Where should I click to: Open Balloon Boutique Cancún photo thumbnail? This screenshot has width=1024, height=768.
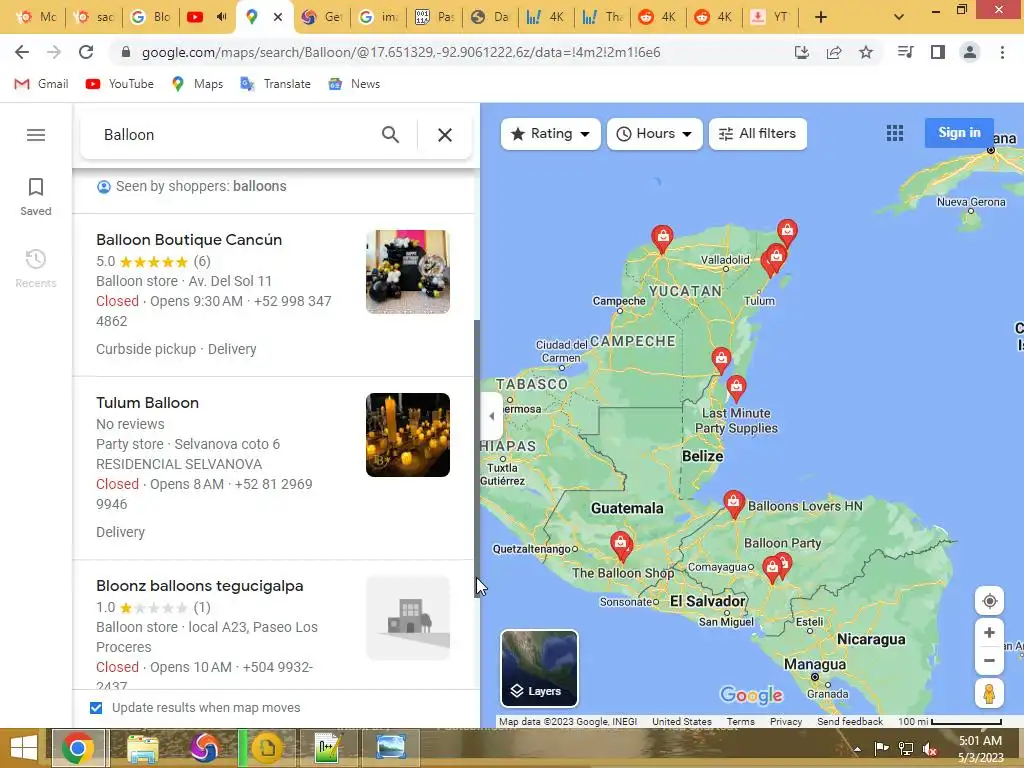[x=408, y=272]
